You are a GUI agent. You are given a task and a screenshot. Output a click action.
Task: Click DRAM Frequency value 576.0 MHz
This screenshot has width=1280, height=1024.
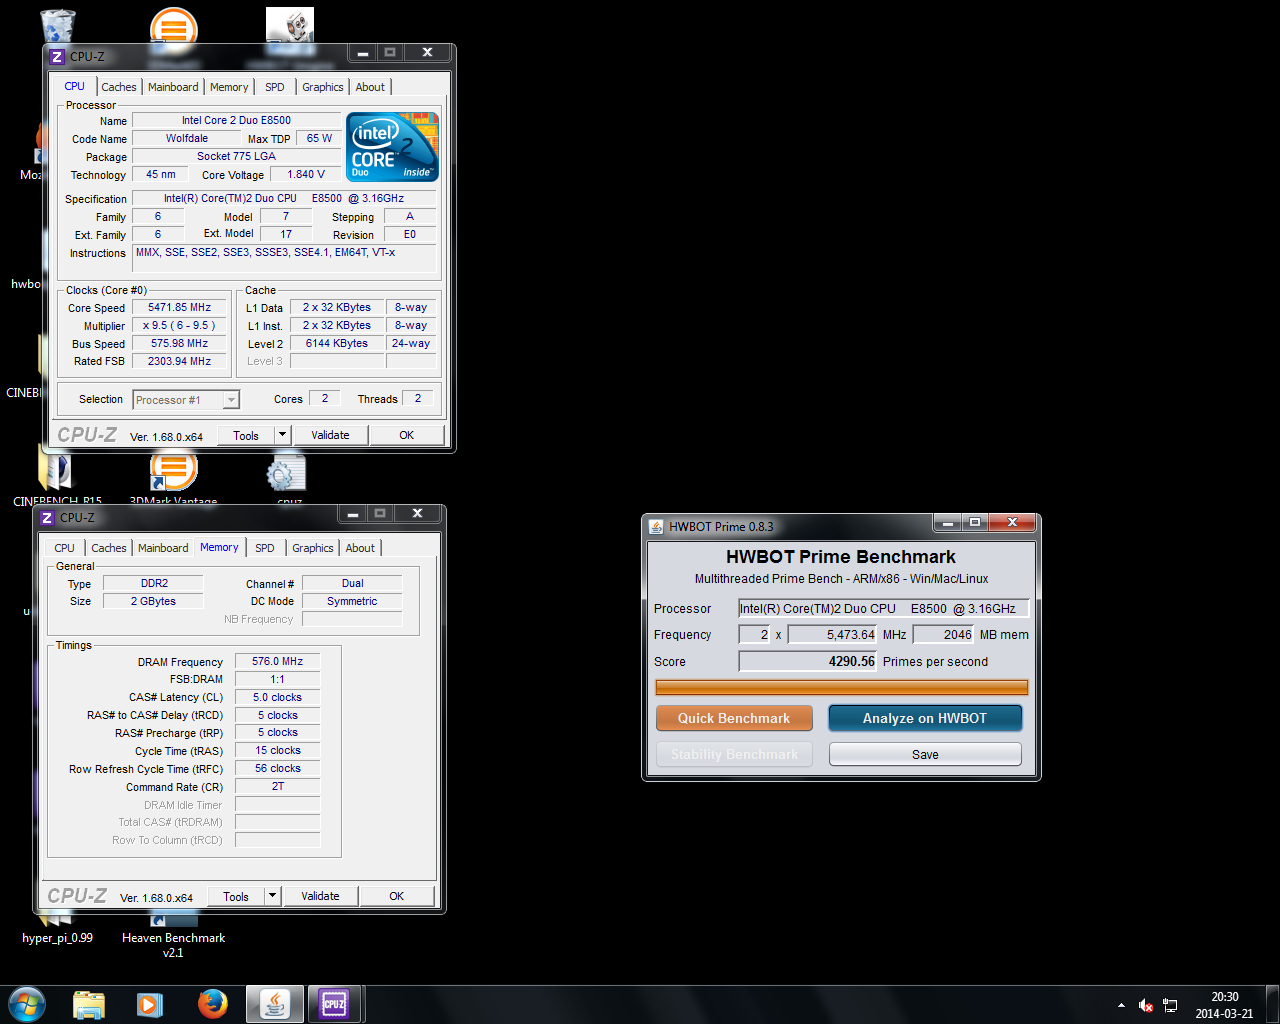tap(278, 661)
